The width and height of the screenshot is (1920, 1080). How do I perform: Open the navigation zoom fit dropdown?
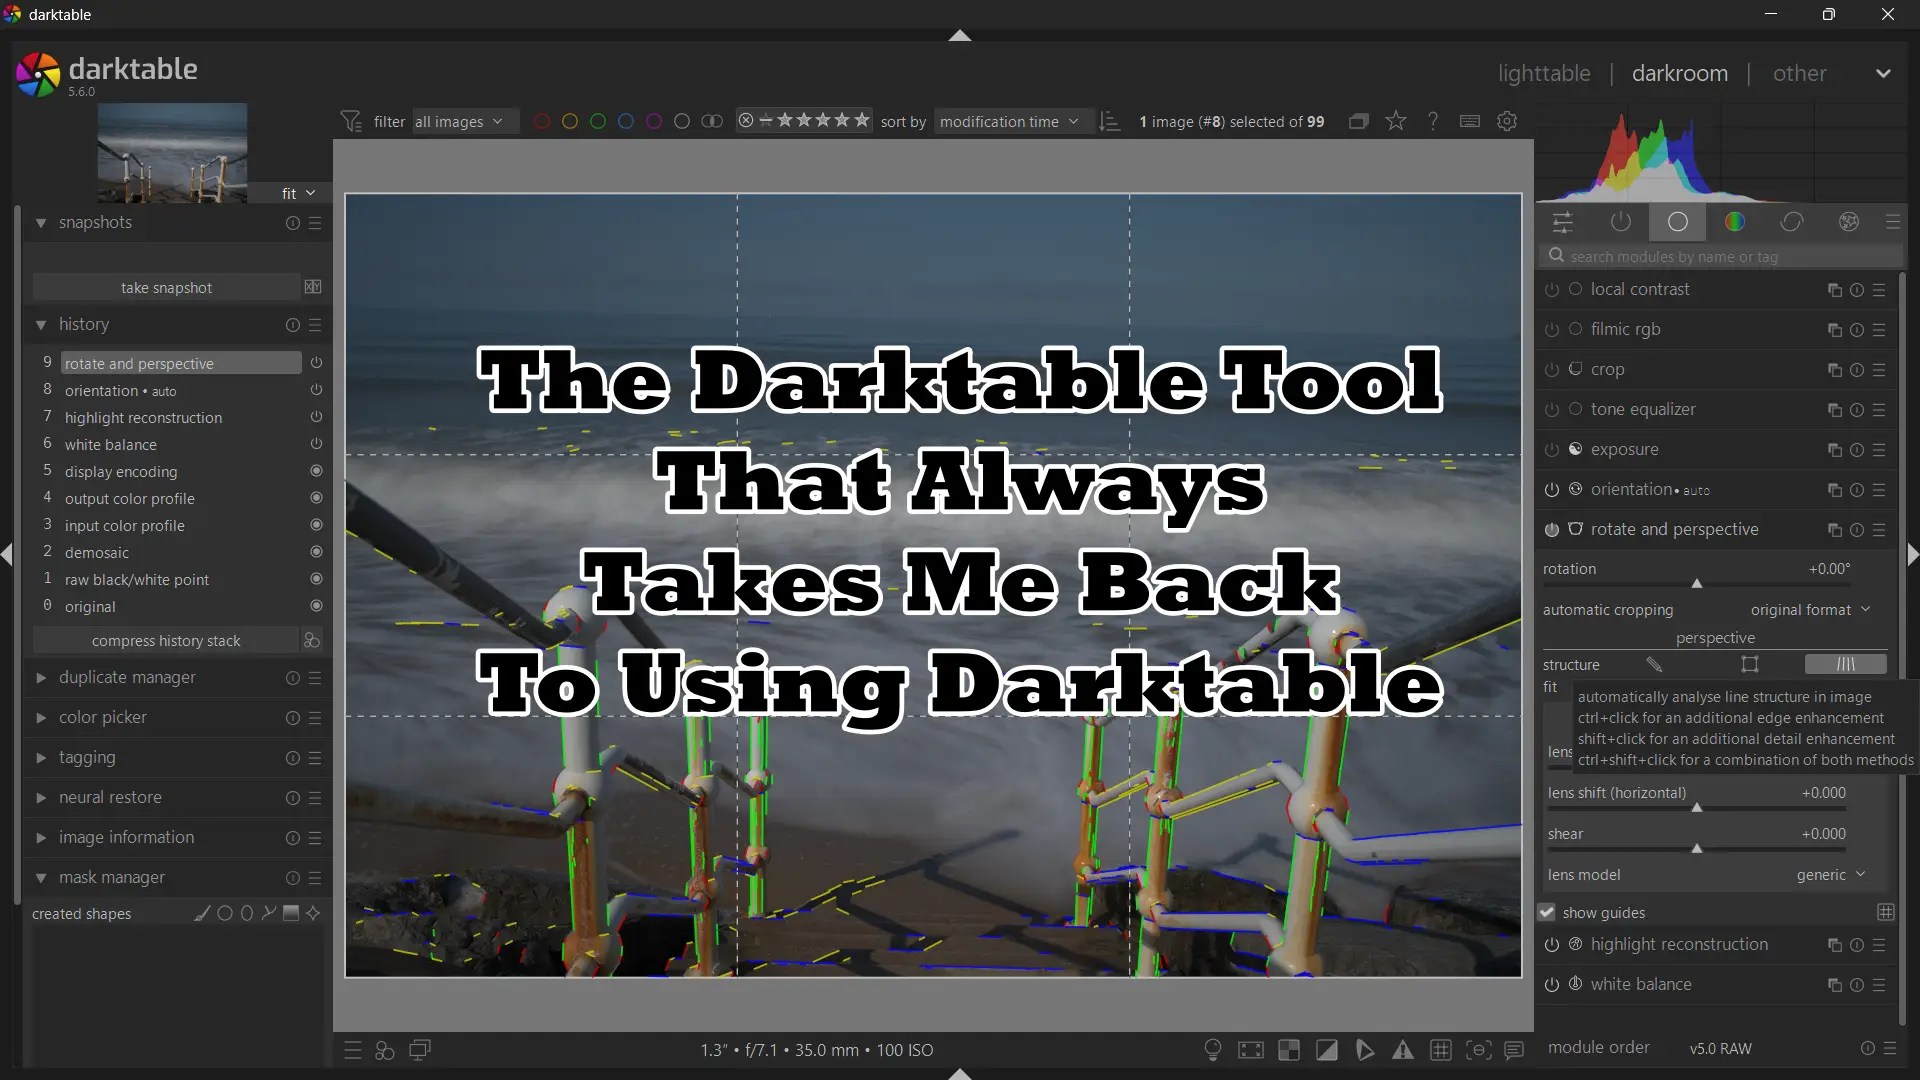(298, 193)
